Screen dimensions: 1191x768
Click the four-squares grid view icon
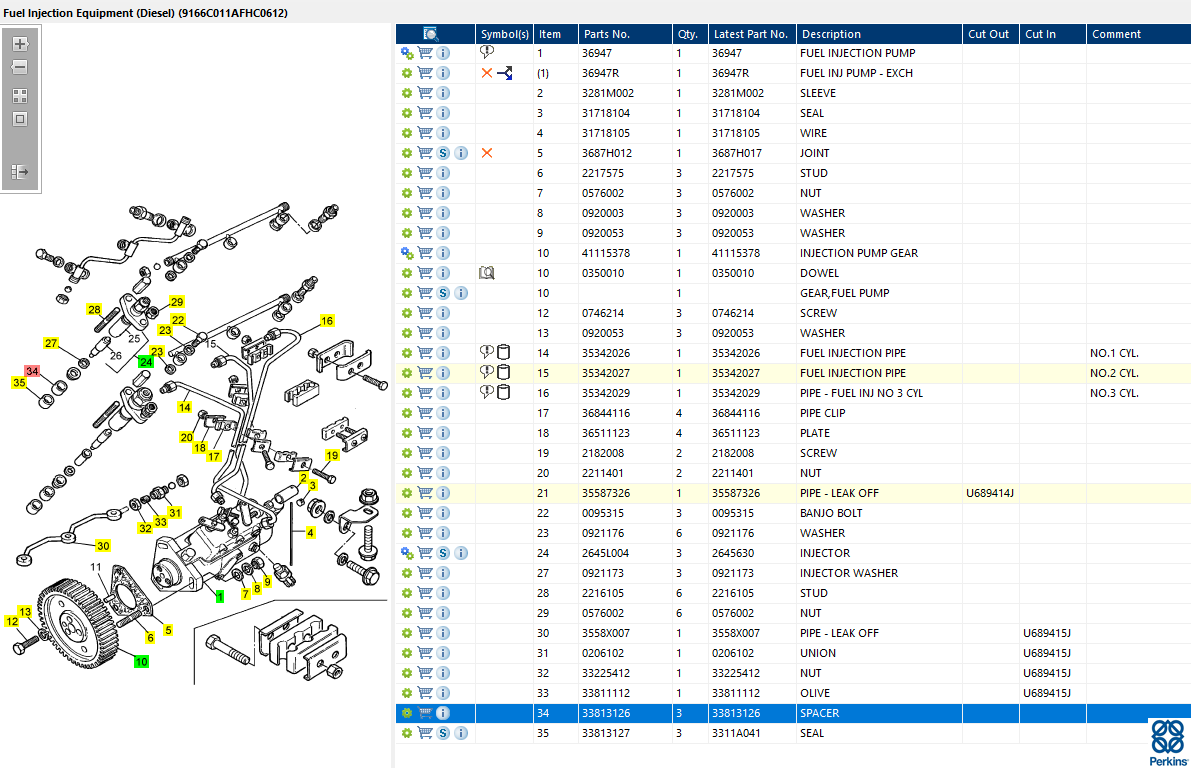pyautogui.click(x=20, y=96)
